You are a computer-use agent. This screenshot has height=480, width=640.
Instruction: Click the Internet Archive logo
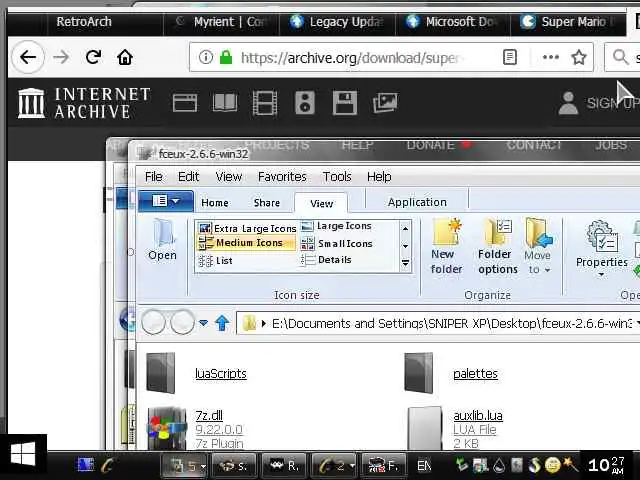pyautogui.click(x=84, y=103)
